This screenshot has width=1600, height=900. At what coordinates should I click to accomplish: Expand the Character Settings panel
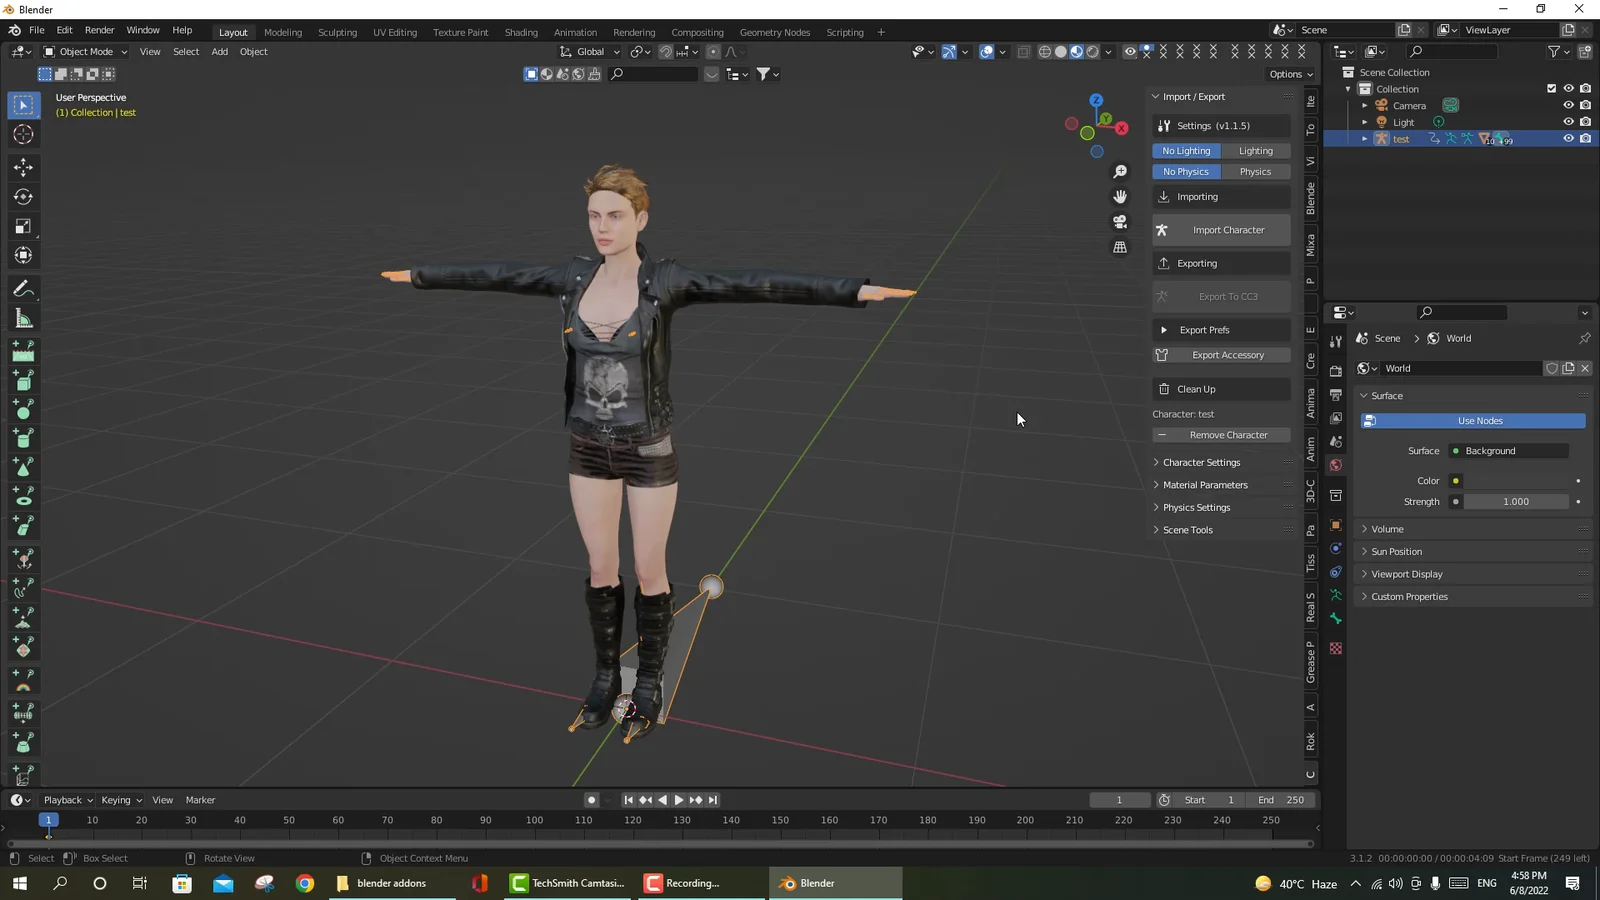1201,463
